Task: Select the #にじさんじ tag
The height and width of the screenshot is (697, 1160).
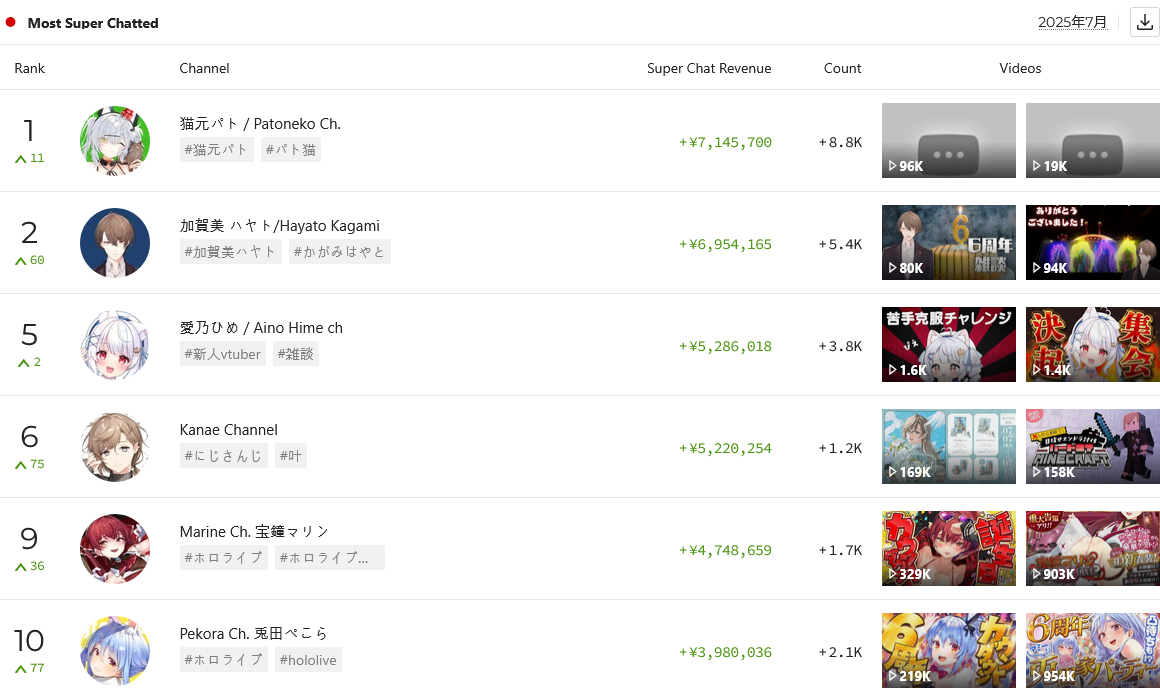Action: tap(223, 456)
